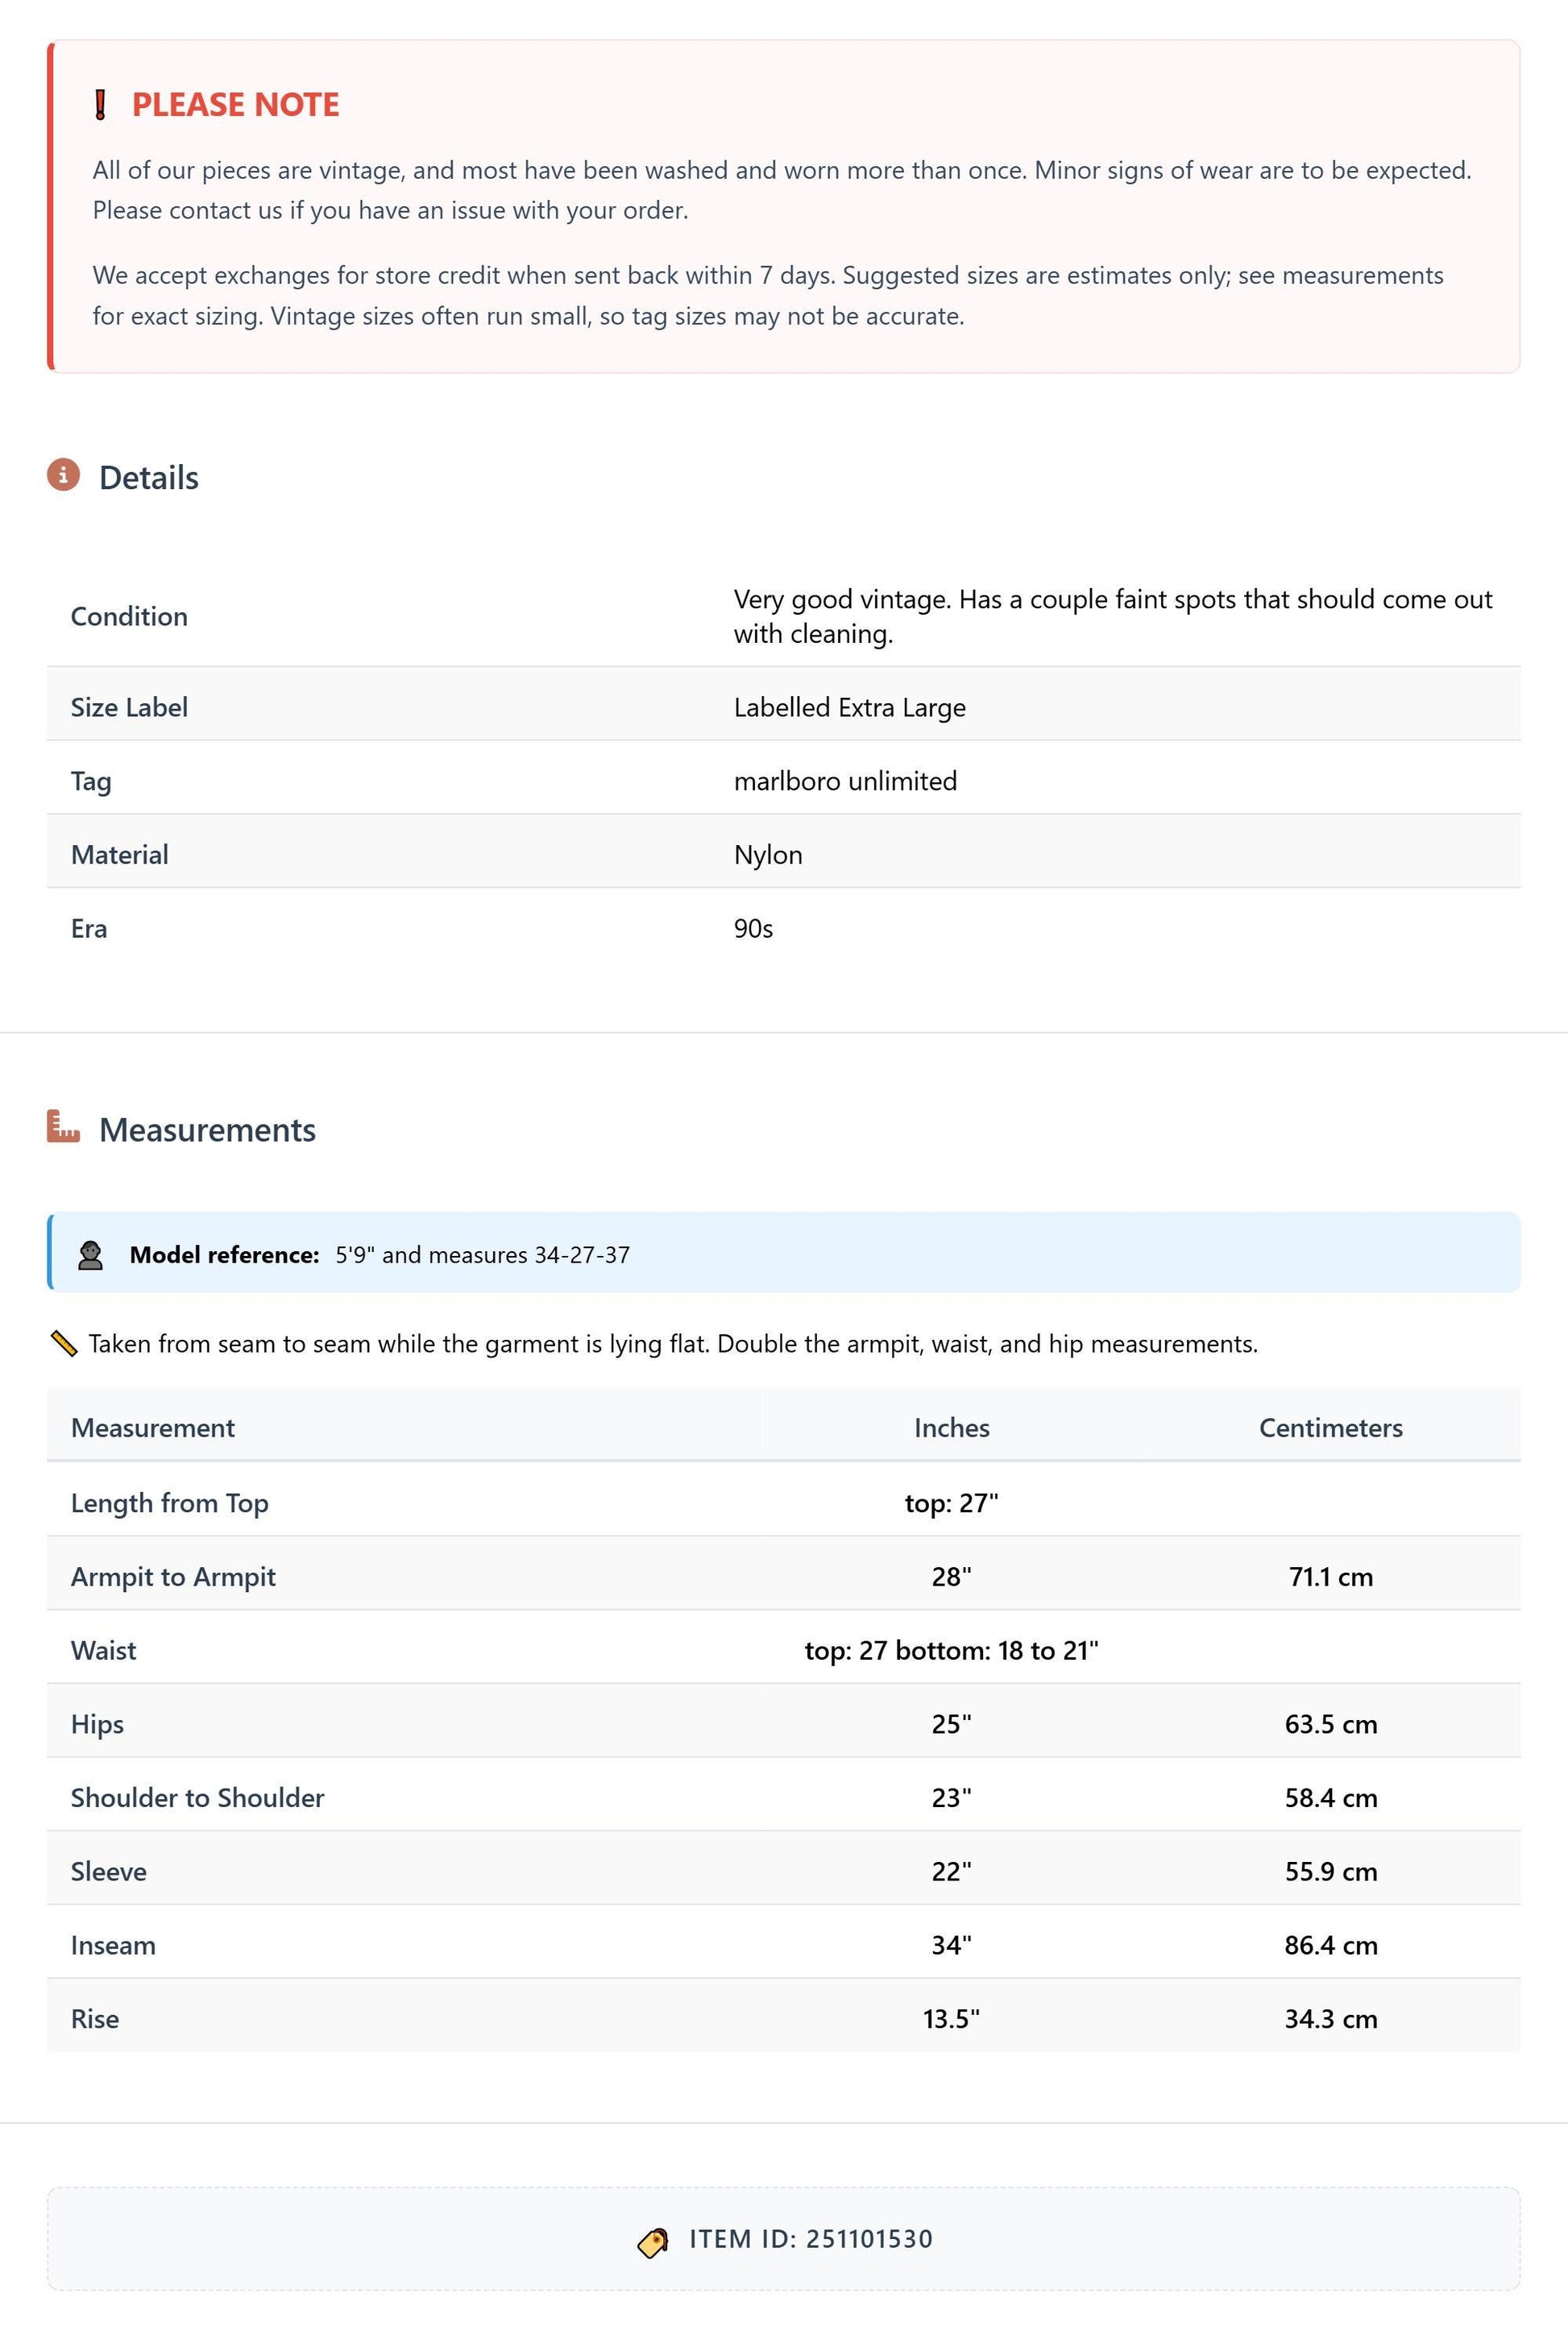The width and height of the screenshot is (1568, 2330).
Task: Select the Armpit to Armpit row label
Action: coord(173,1577)
